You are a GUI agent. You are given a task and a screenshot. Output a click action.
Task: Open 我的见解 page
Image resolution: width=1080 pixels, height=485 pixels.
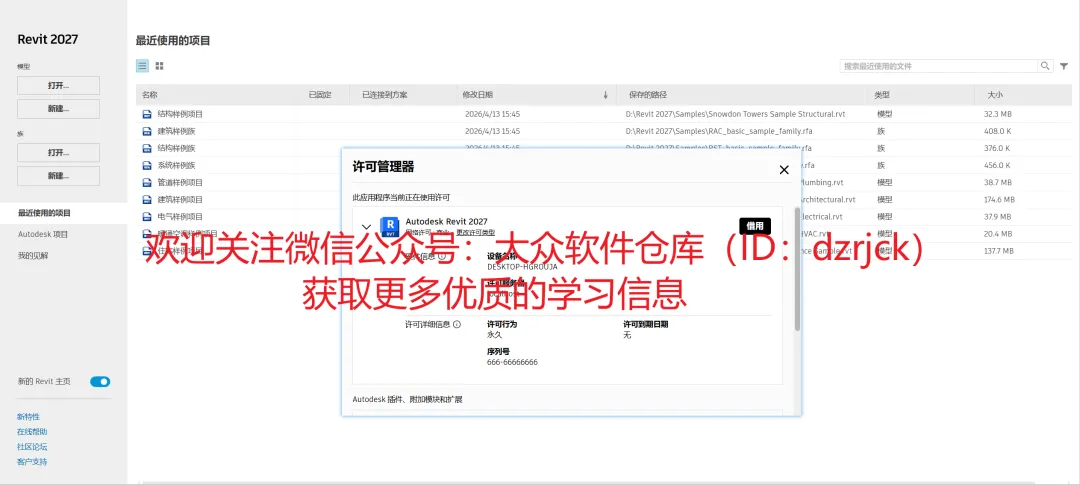(x=34, y=256)
